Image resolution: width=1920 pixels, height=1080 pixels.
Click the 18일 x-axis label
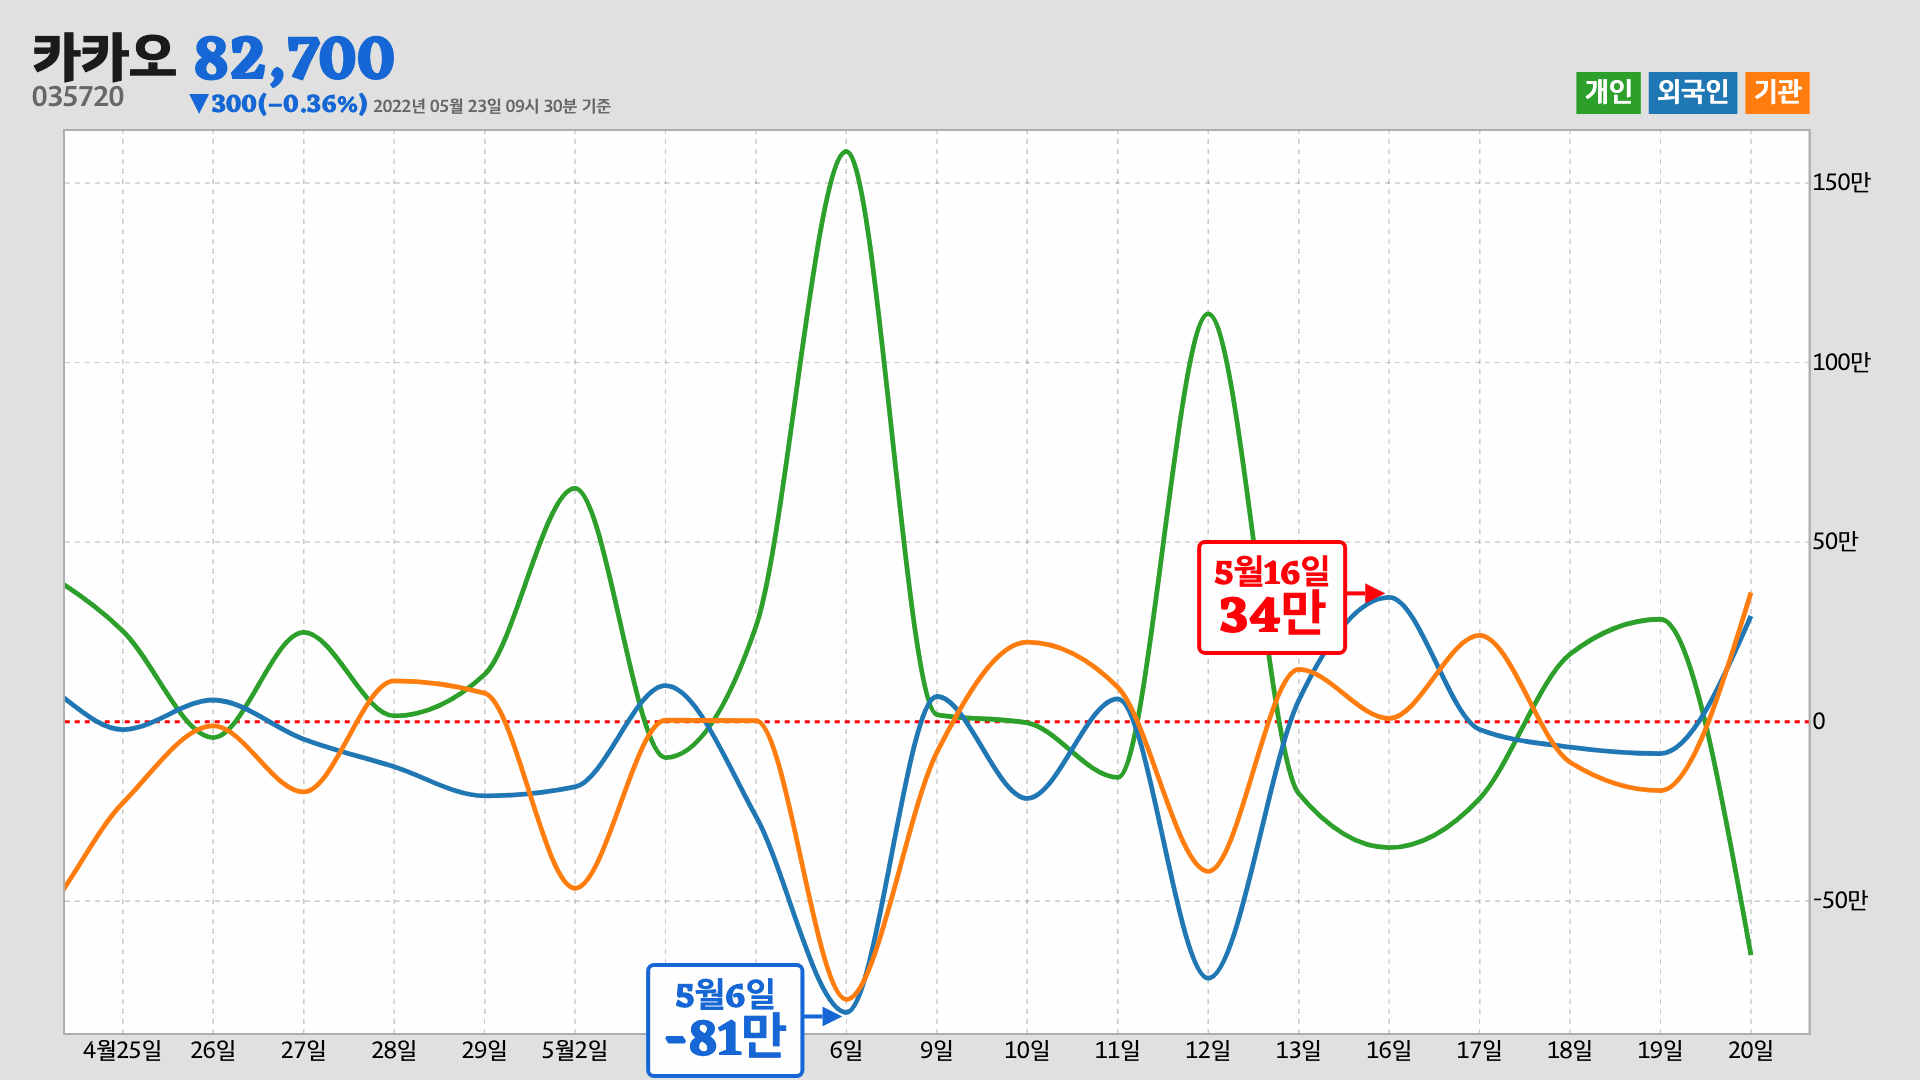(x=1570, y=1050)
